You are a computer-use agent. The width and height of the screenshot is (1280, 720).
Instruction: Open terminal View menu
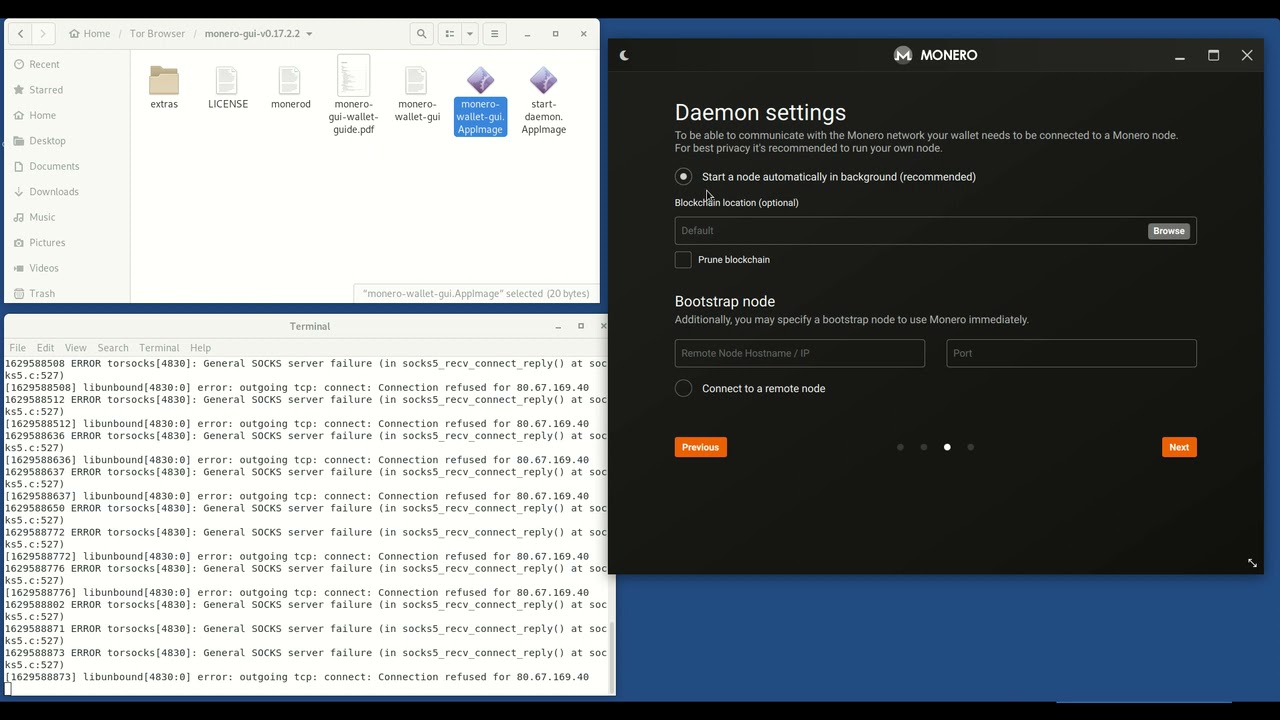click(x=76, y=347)
